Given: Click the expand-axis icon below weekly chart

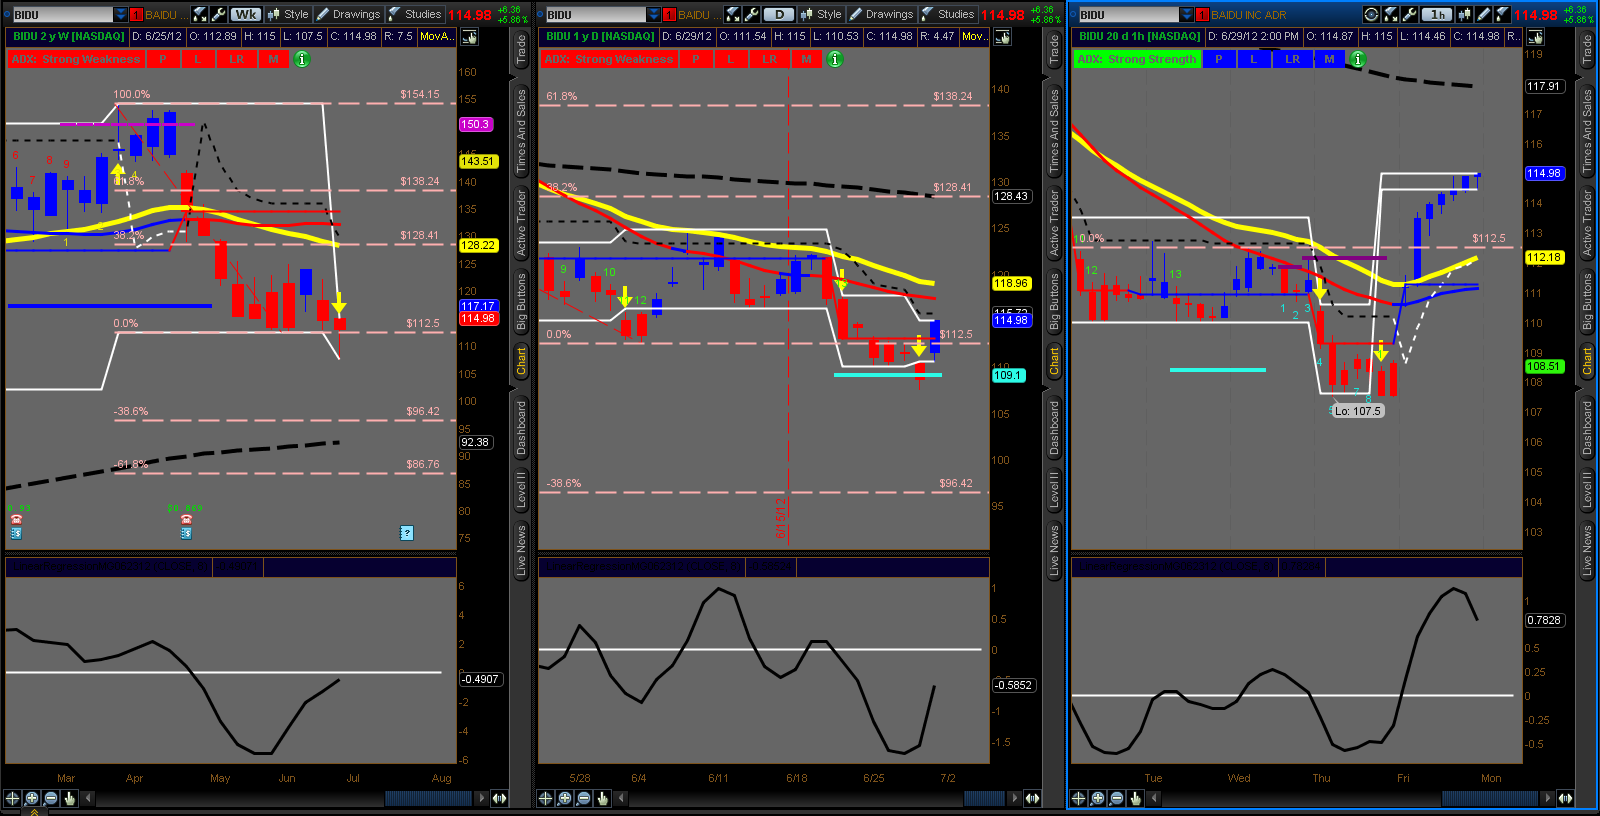Looking at the screenshot, I should [499, 798].
